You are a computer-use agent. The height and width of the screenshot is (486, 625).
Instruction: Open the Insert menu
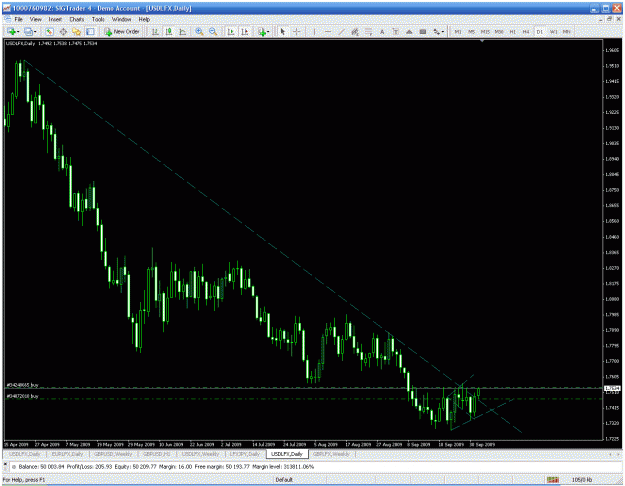click(55, 19)
